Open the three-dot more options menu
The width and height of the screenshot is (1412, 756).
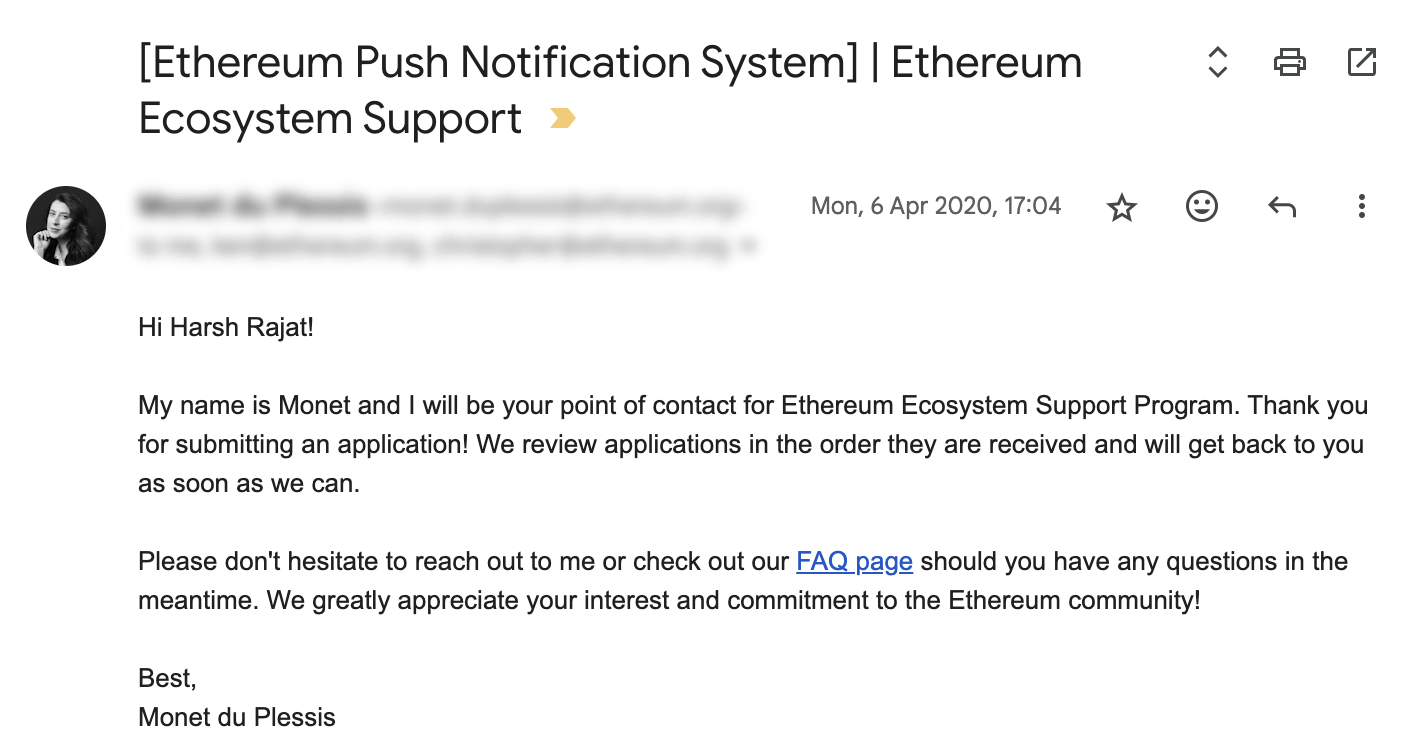1361,207
